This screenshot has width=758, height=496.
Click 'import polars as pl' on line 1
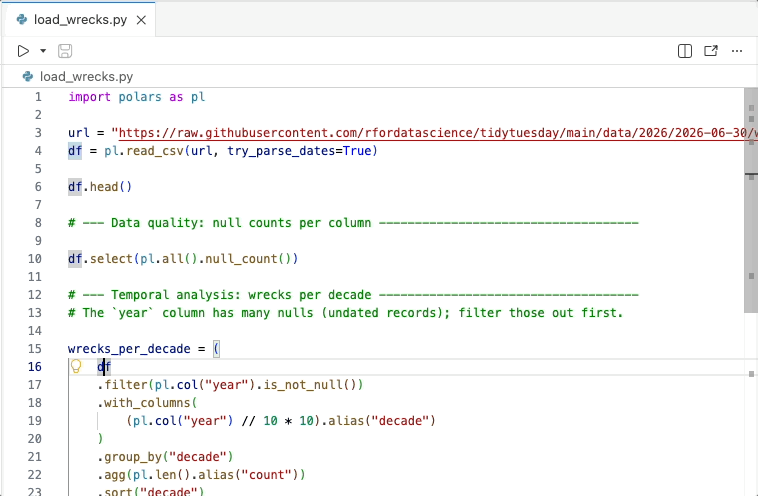[136, 97]
